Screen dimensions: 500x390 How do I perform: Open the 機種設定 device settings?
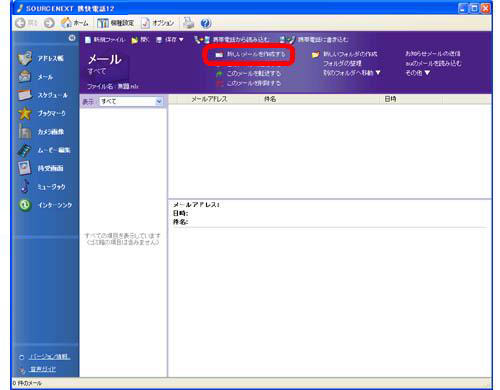click(x=116, y=23)
